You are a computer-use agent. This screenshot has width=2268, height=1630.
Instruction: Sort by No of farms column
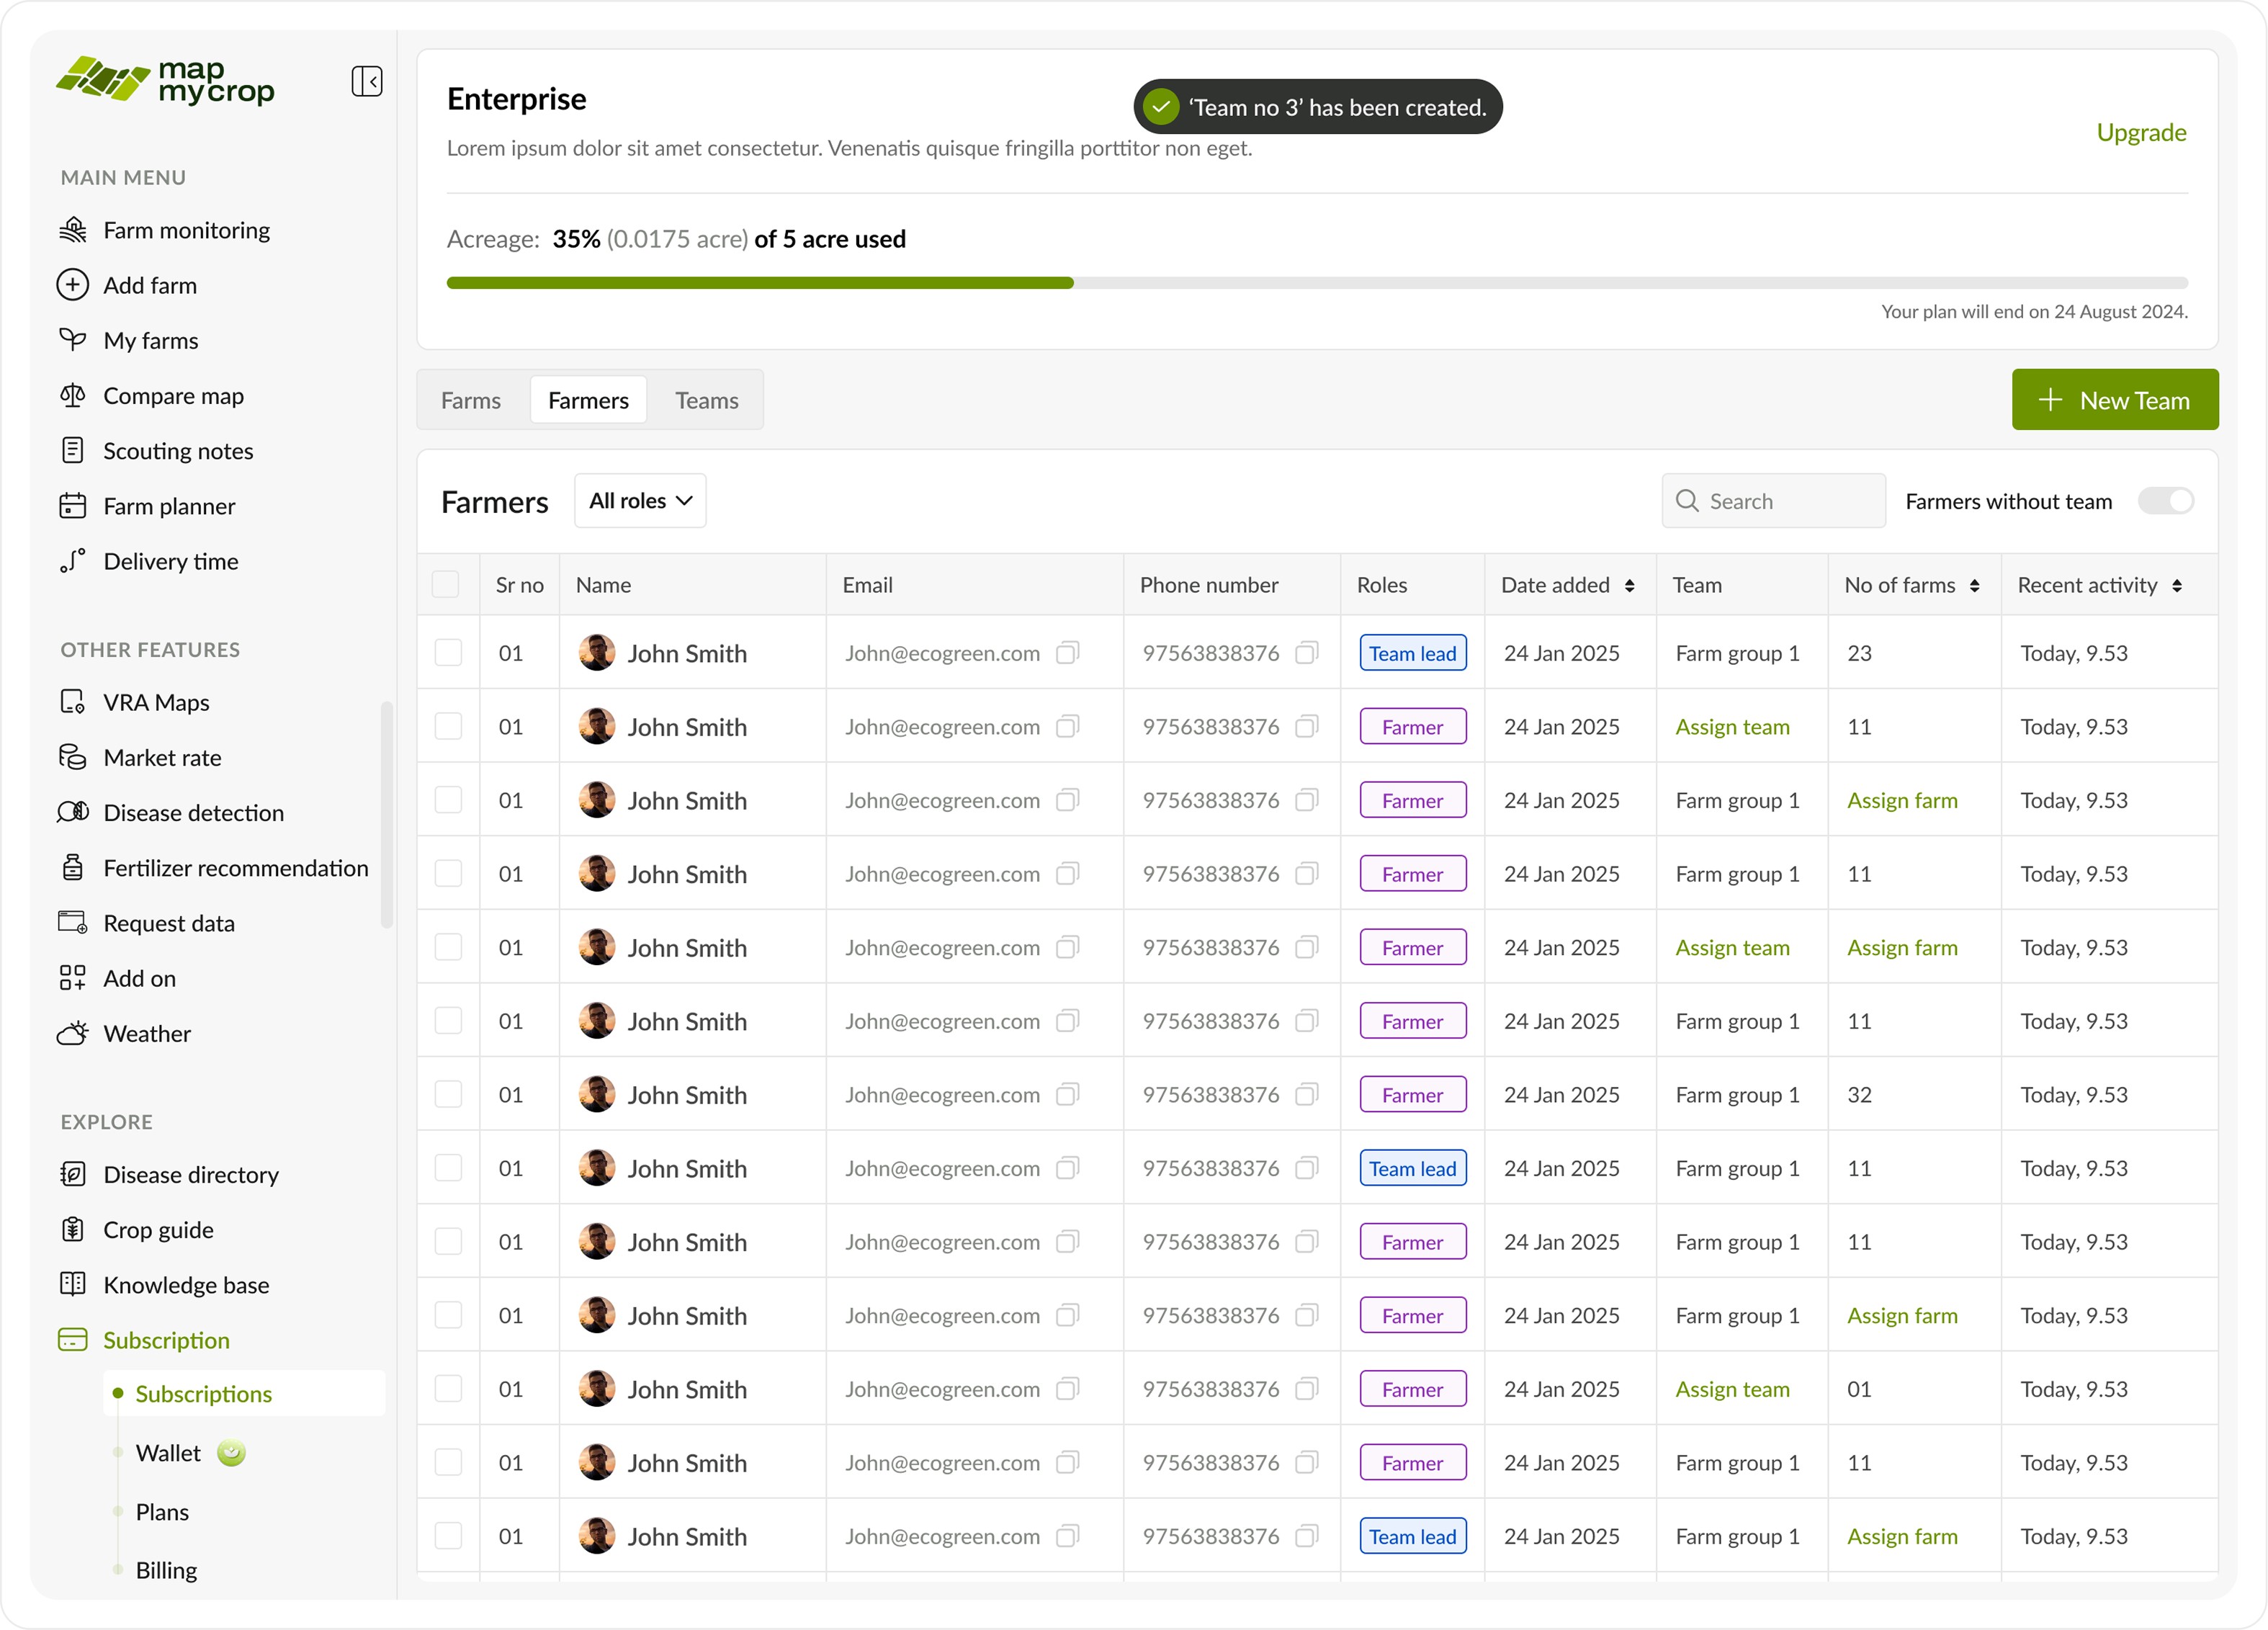coord(1974,586)
